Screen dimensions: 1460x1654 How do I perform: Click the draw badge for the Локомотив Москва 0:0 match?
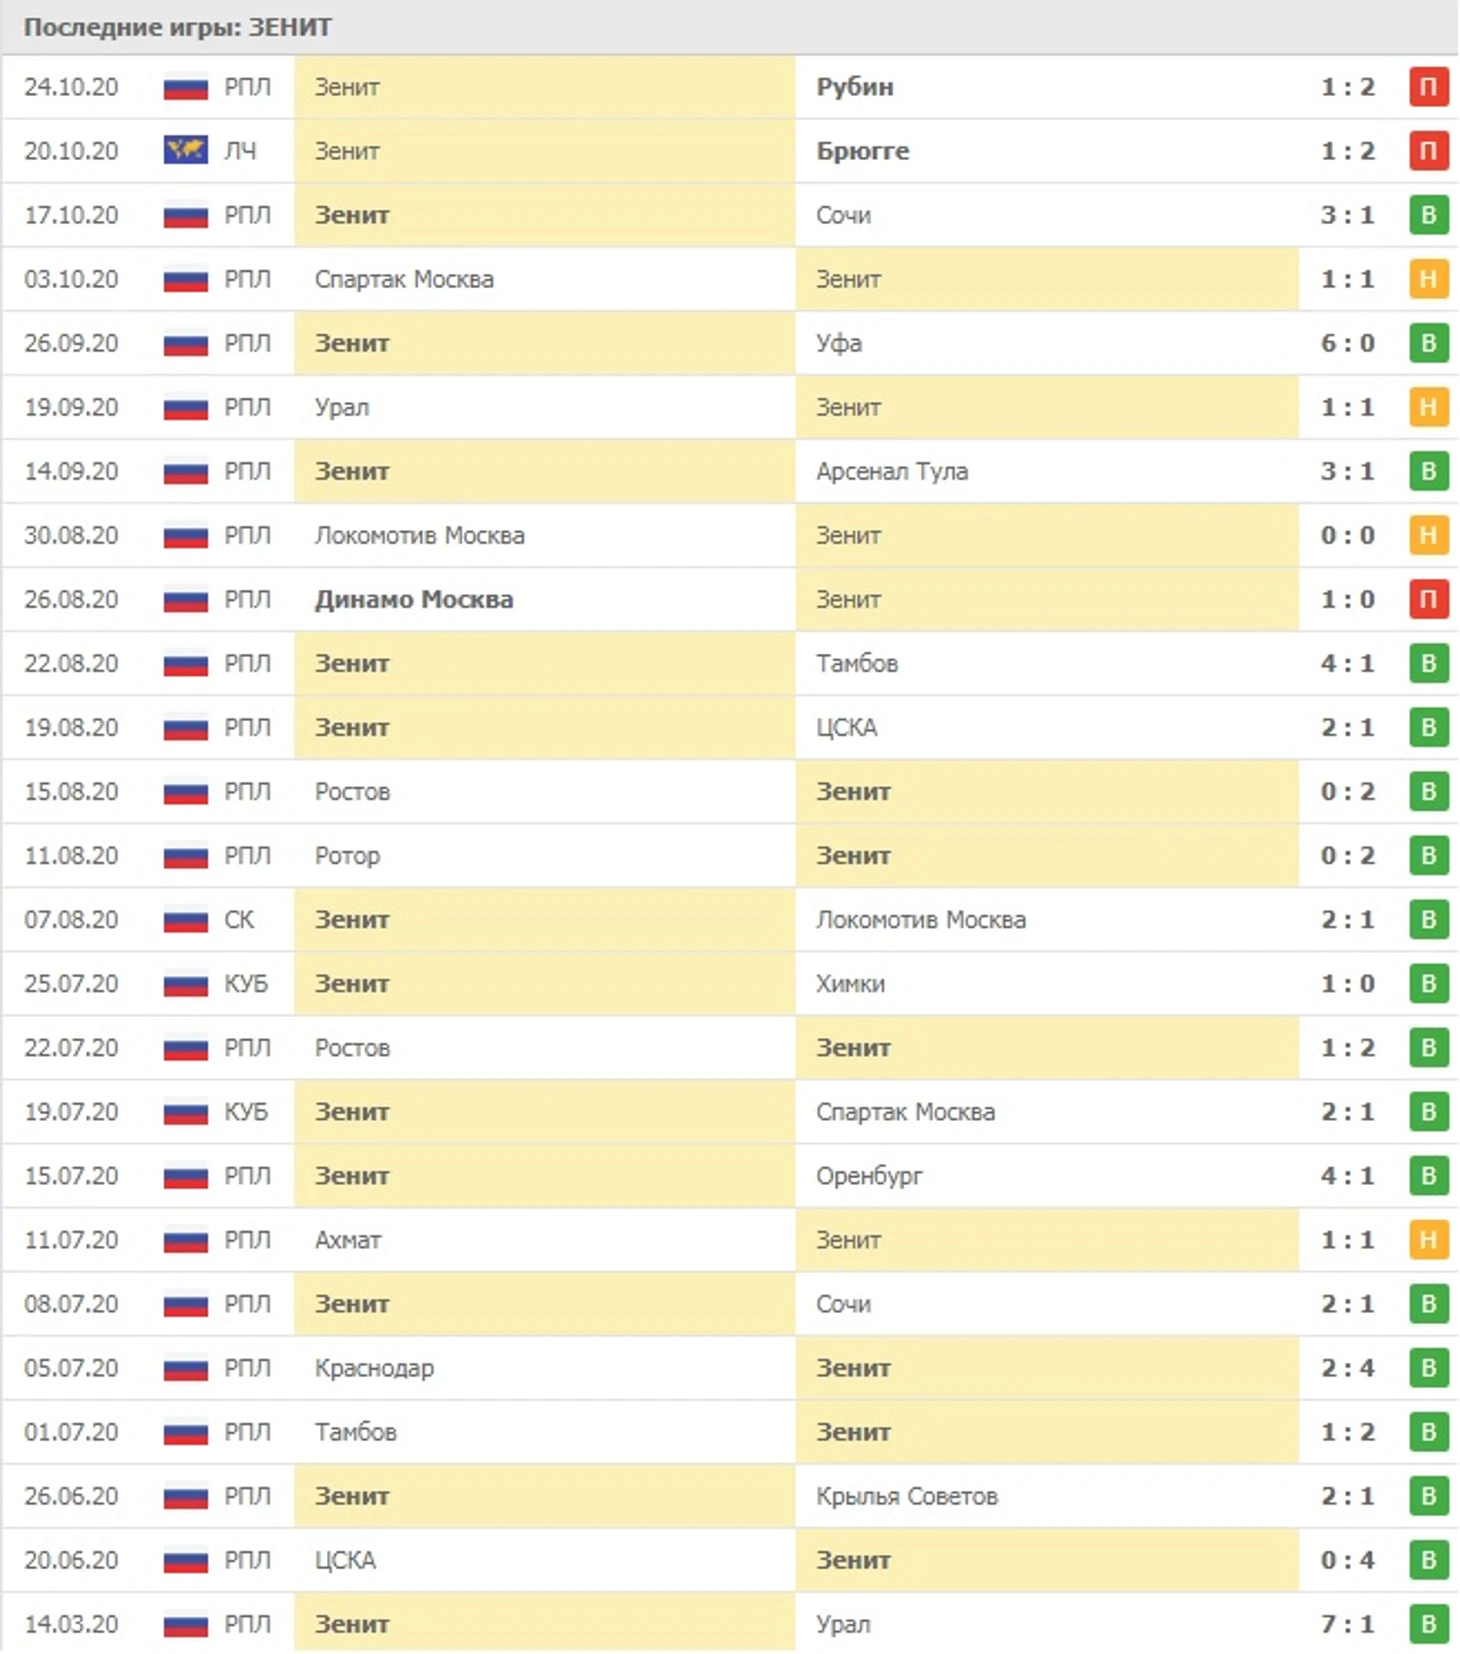(x=1428, y=535)
